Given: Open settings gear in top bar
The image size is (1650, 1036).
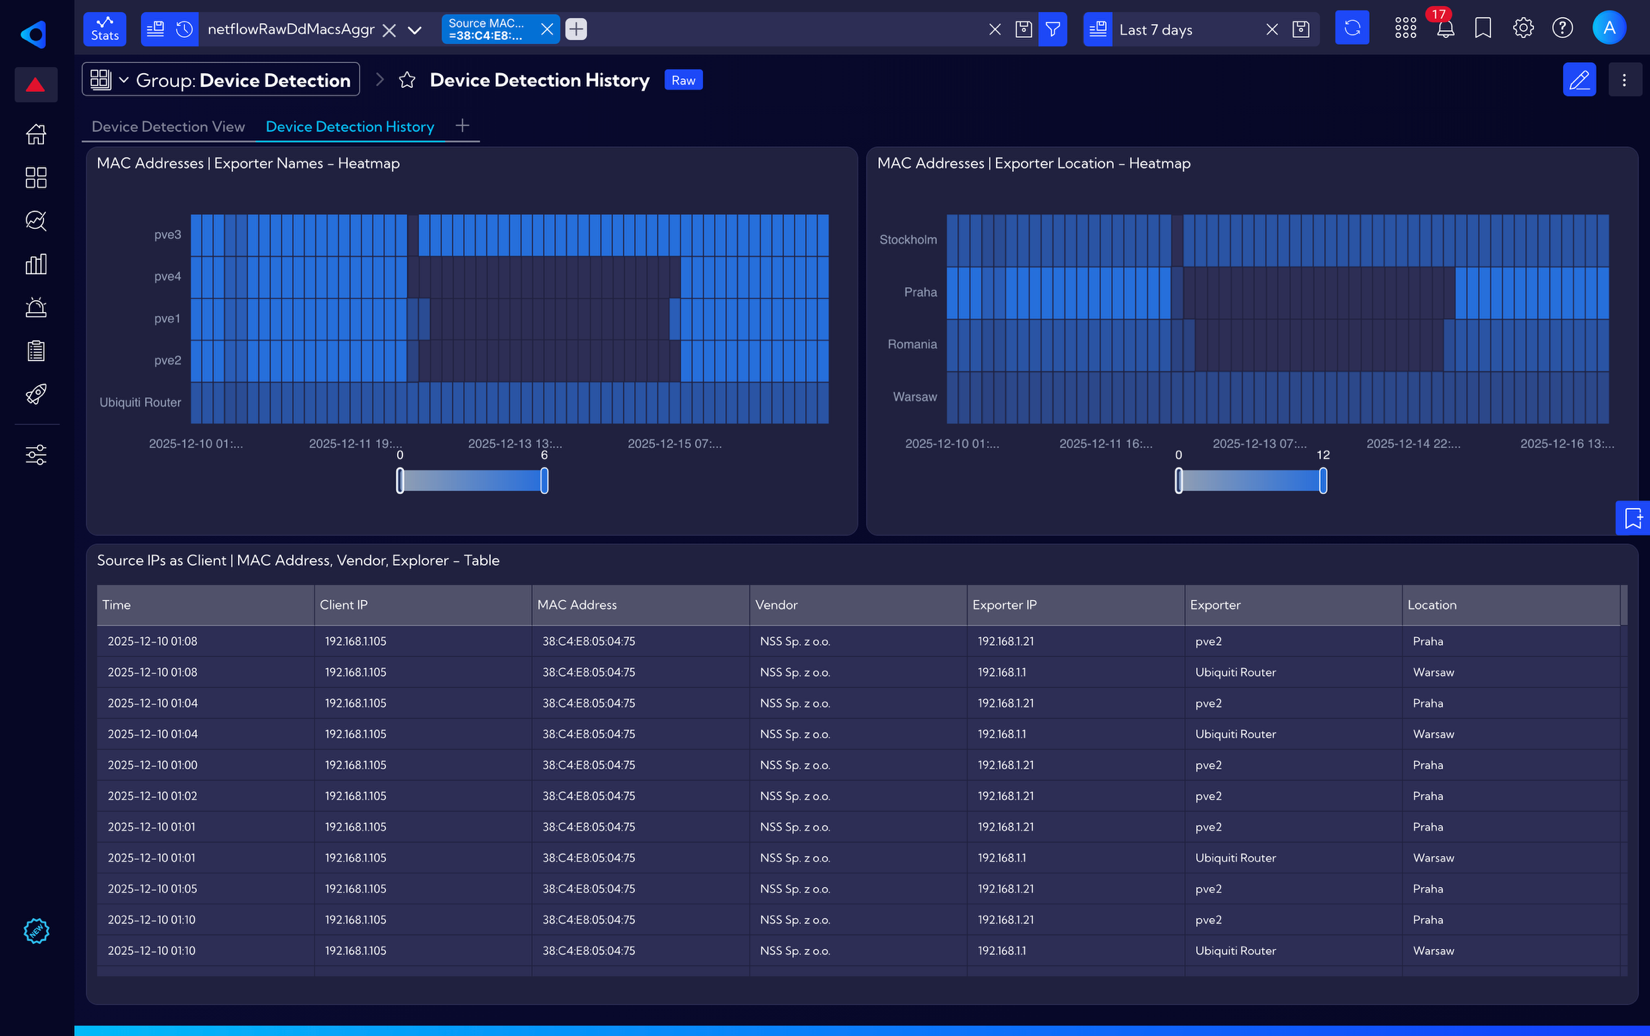Looking at the screenshot, I should (x=1523, y=28).
